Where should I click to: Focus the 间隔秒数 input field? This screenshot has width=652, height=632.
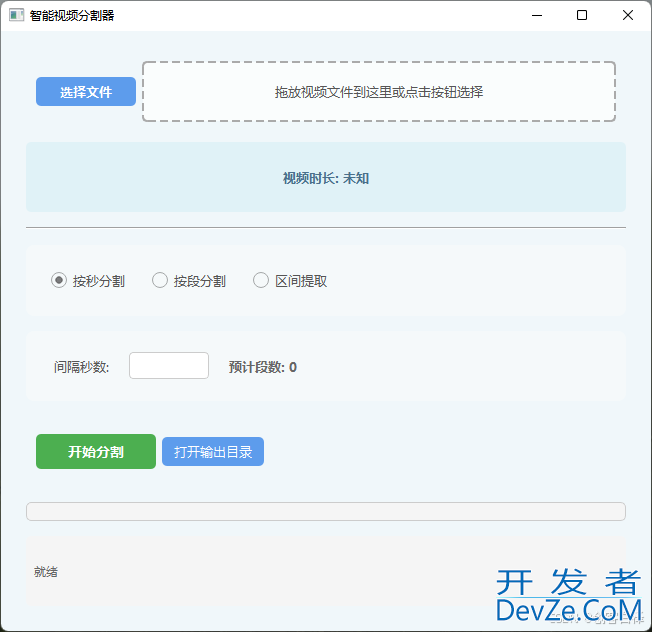point(169,365)
